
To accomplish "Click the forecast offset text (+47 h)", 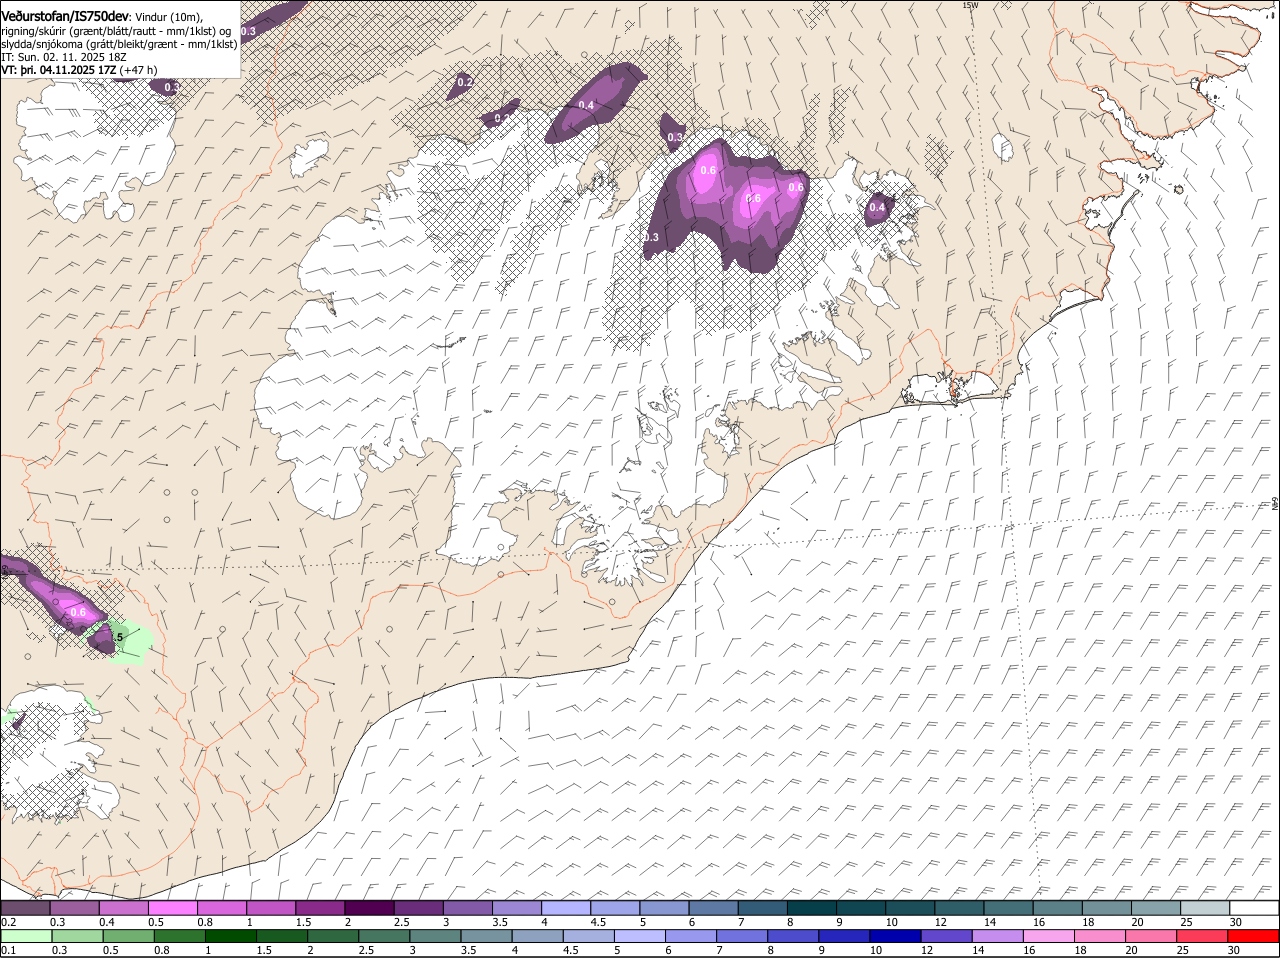I will click(x=138, y=70).
